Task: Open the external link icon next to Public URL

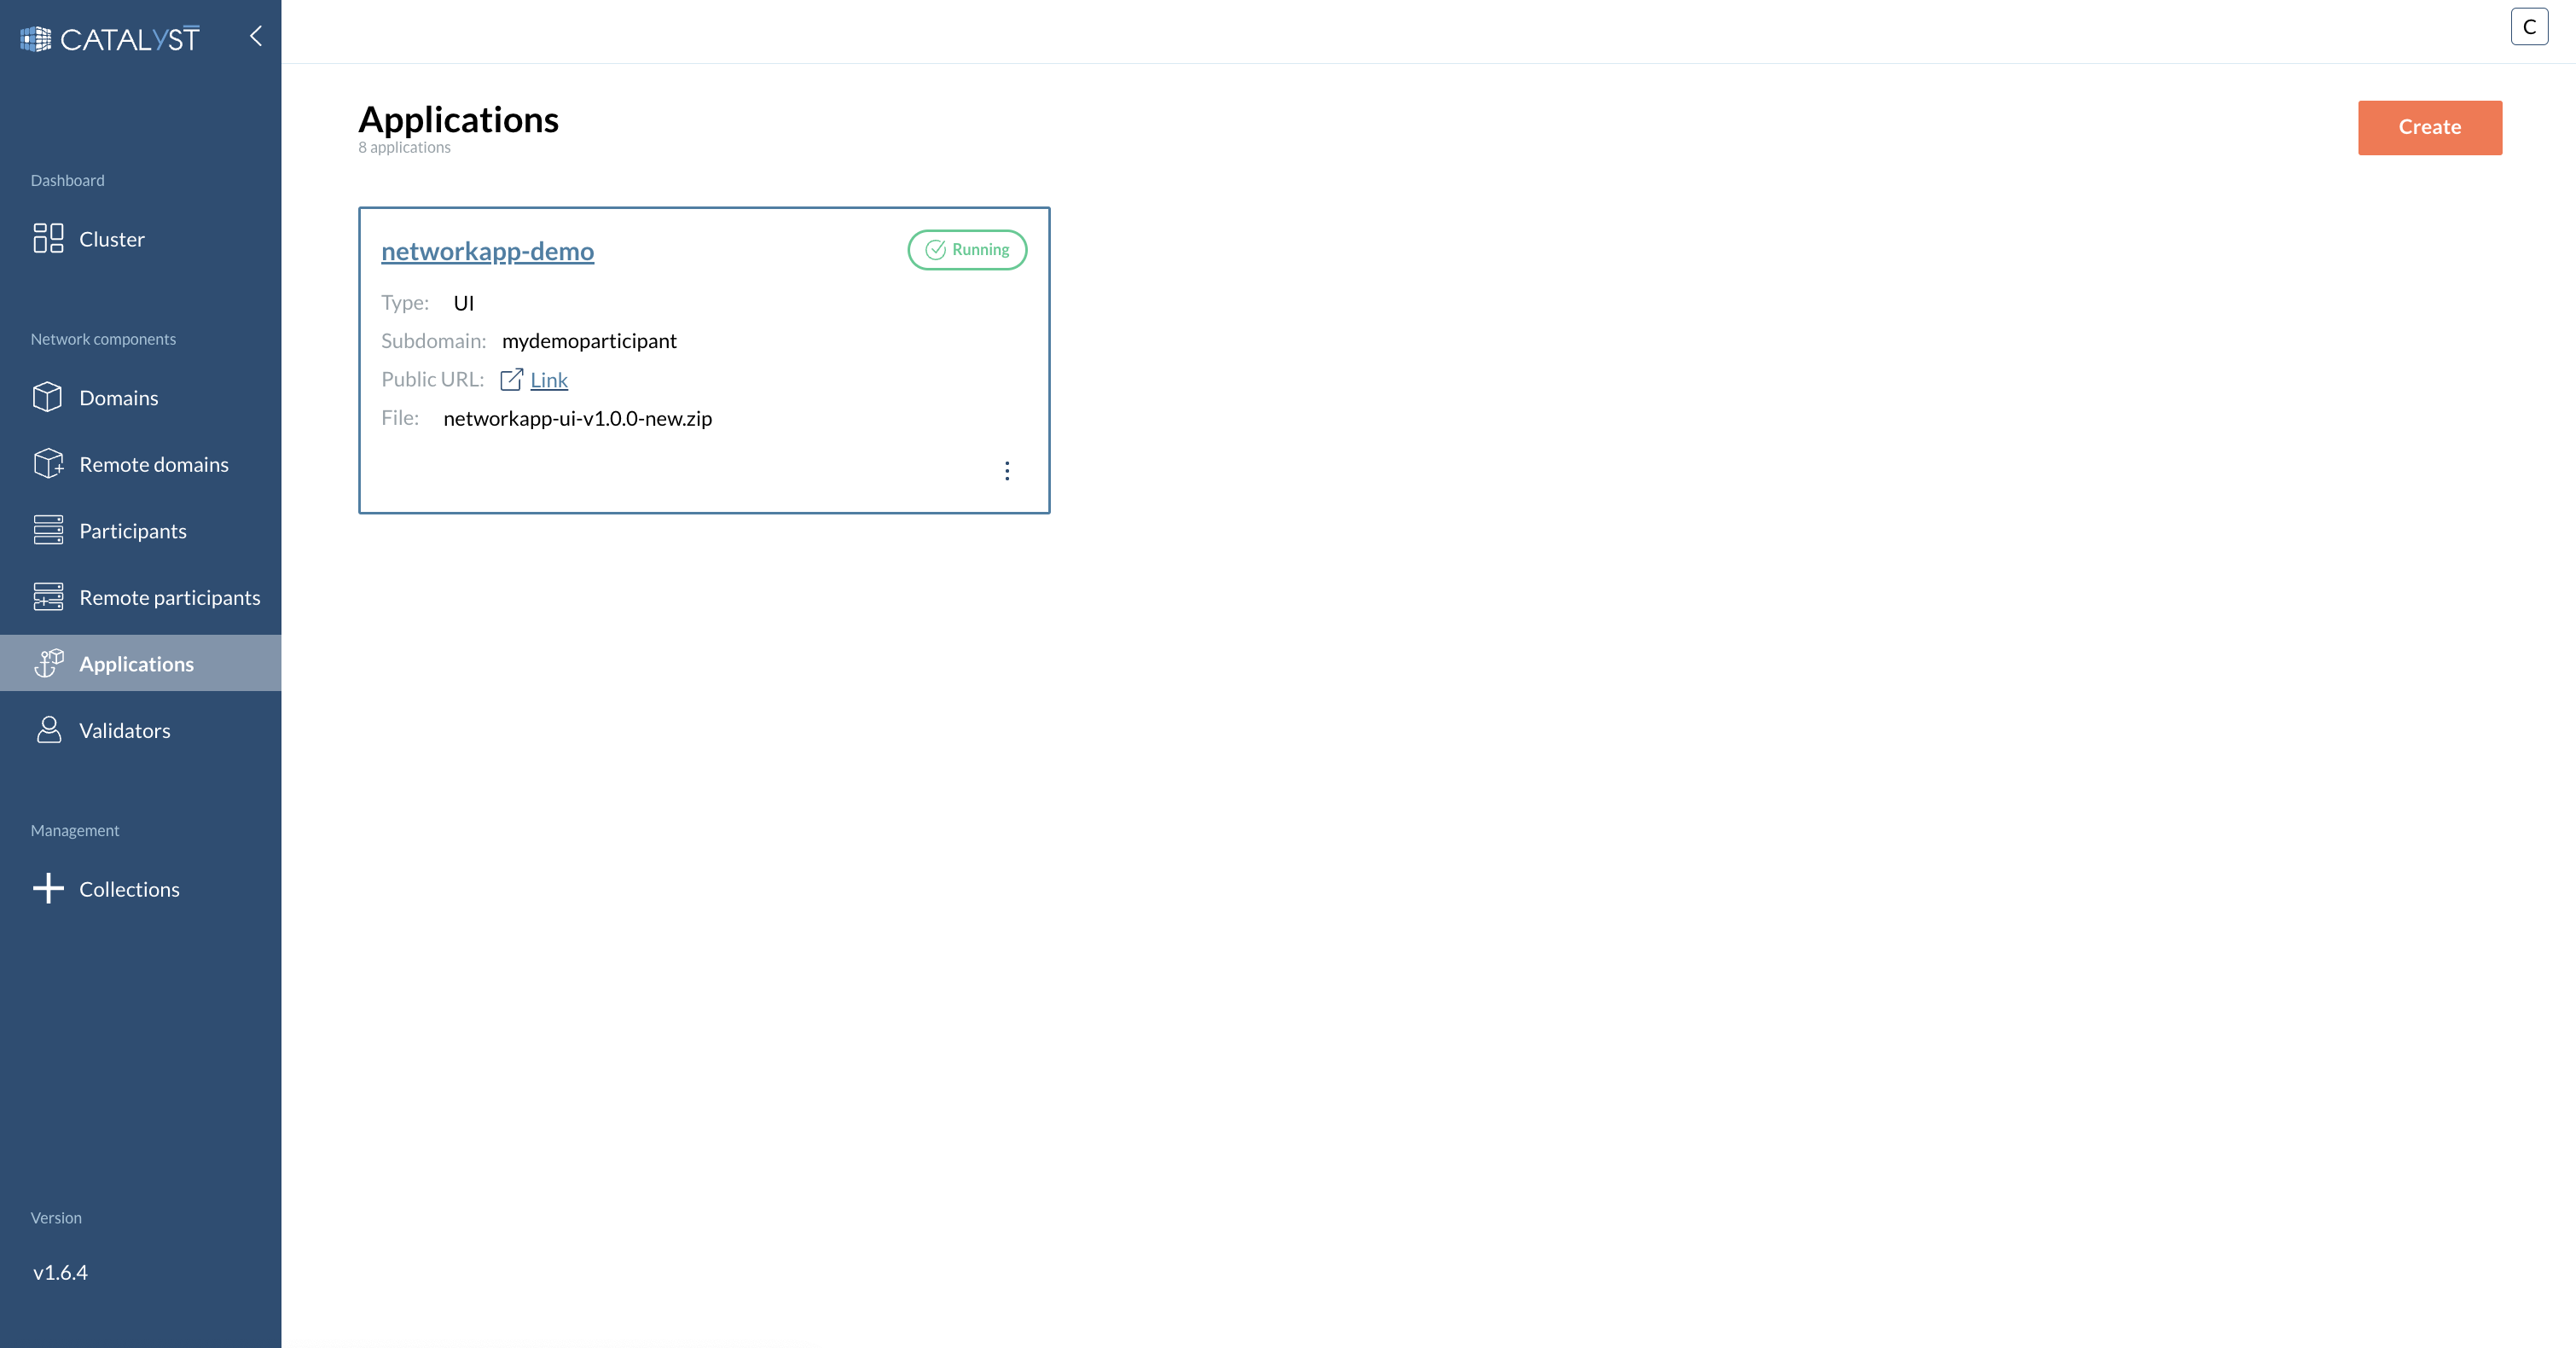Action: click(x=512, y=380)
